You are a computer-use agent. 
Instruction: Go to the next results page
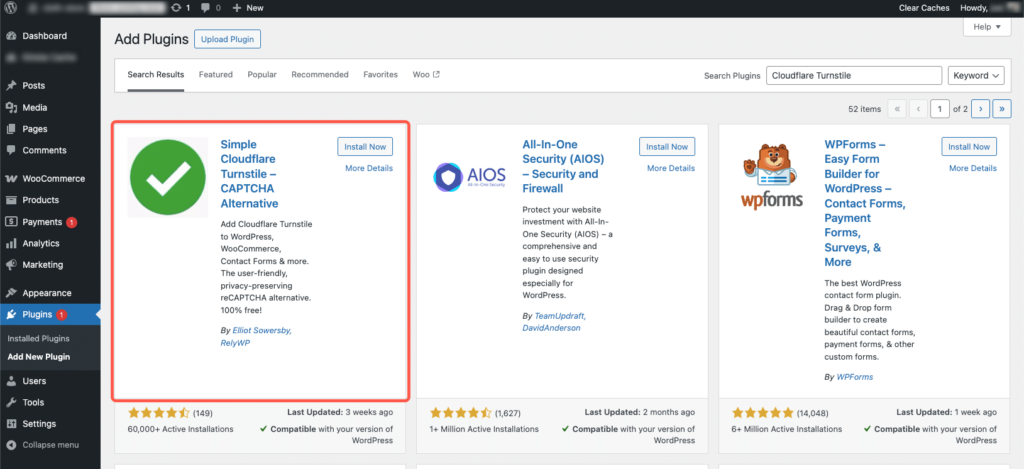pyautogui.click(x=981, y=108)
